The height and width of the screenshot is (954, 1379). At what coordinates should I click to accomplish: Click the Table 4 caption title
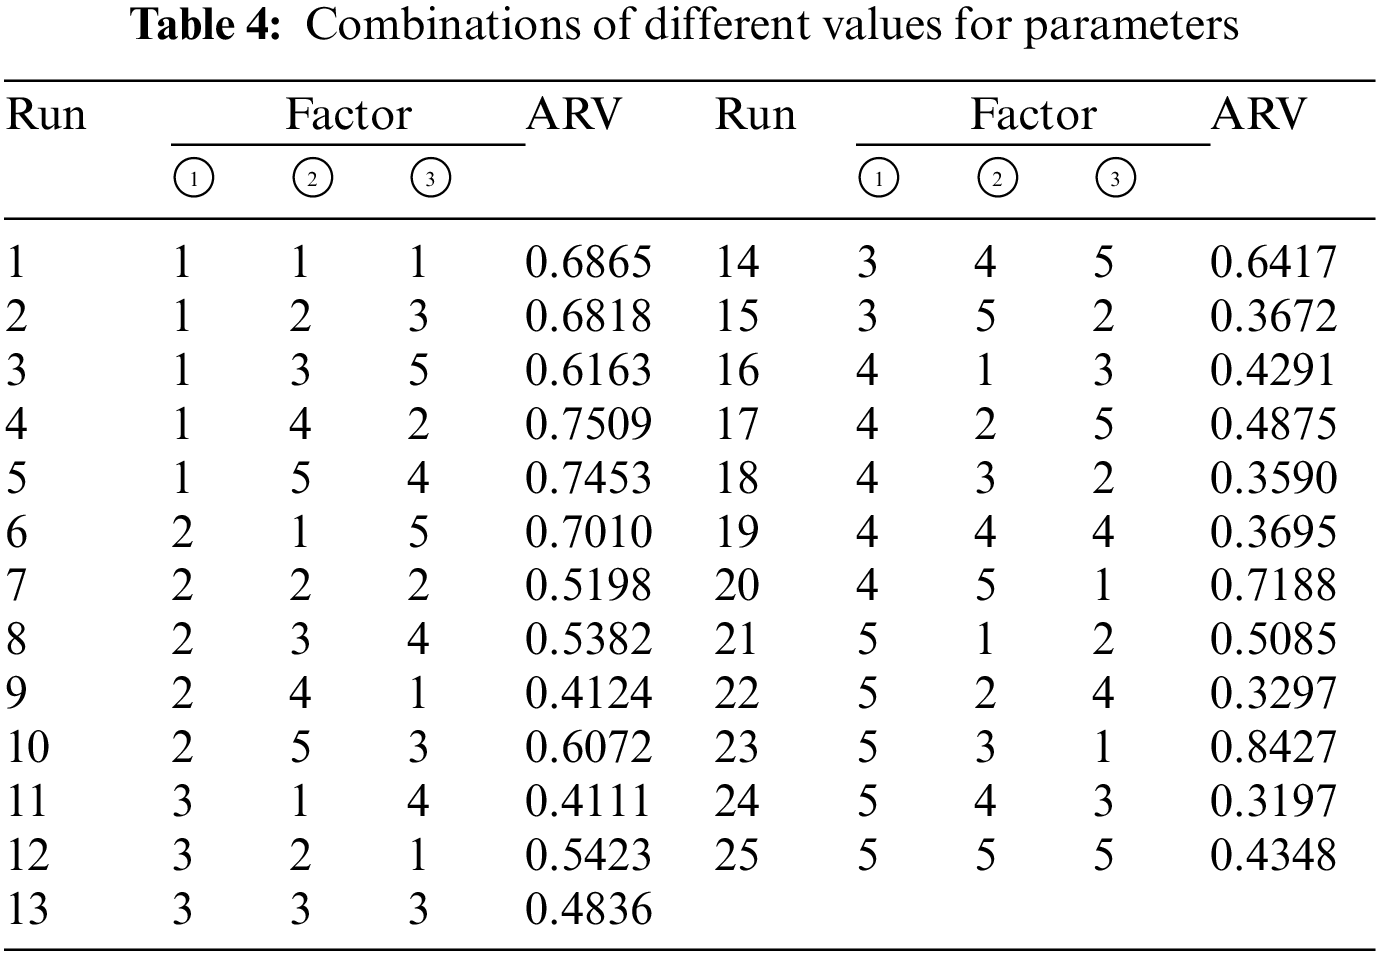click(686, 26)
